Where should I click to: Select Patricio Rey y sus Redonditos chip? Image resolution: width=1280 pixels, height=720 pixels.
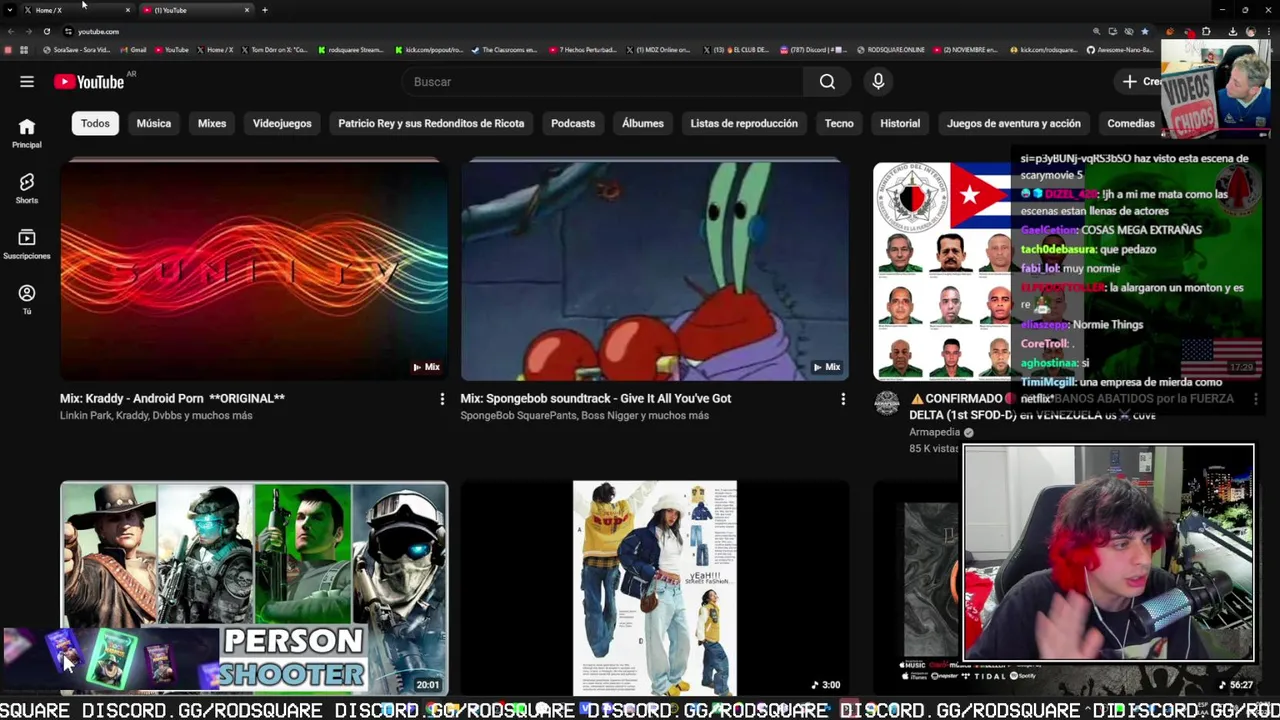(x=431, y=123)
